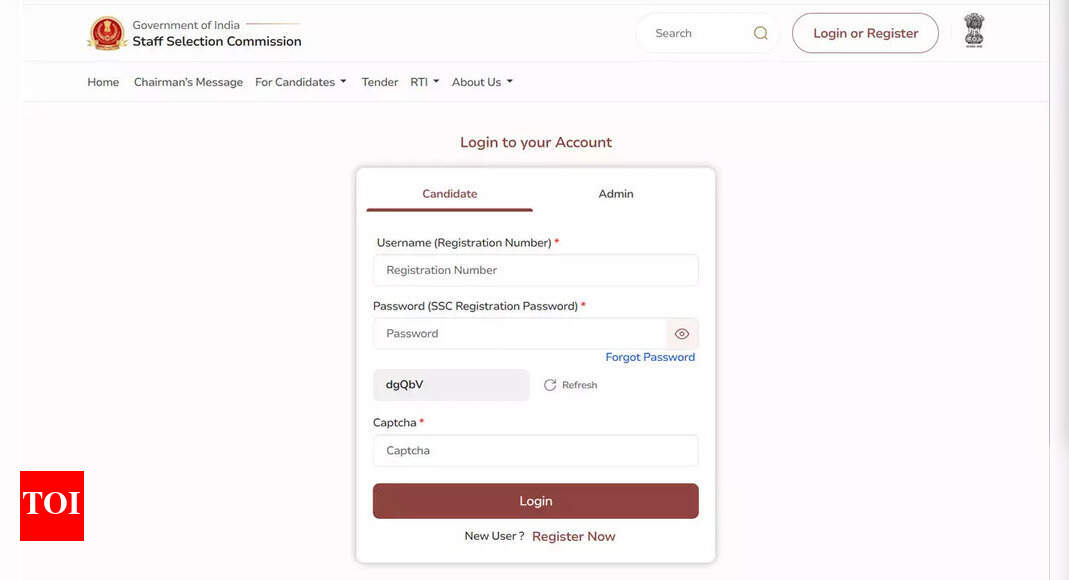Open the RTI dropdown menu
The image size is (1069, 580).
425,82
